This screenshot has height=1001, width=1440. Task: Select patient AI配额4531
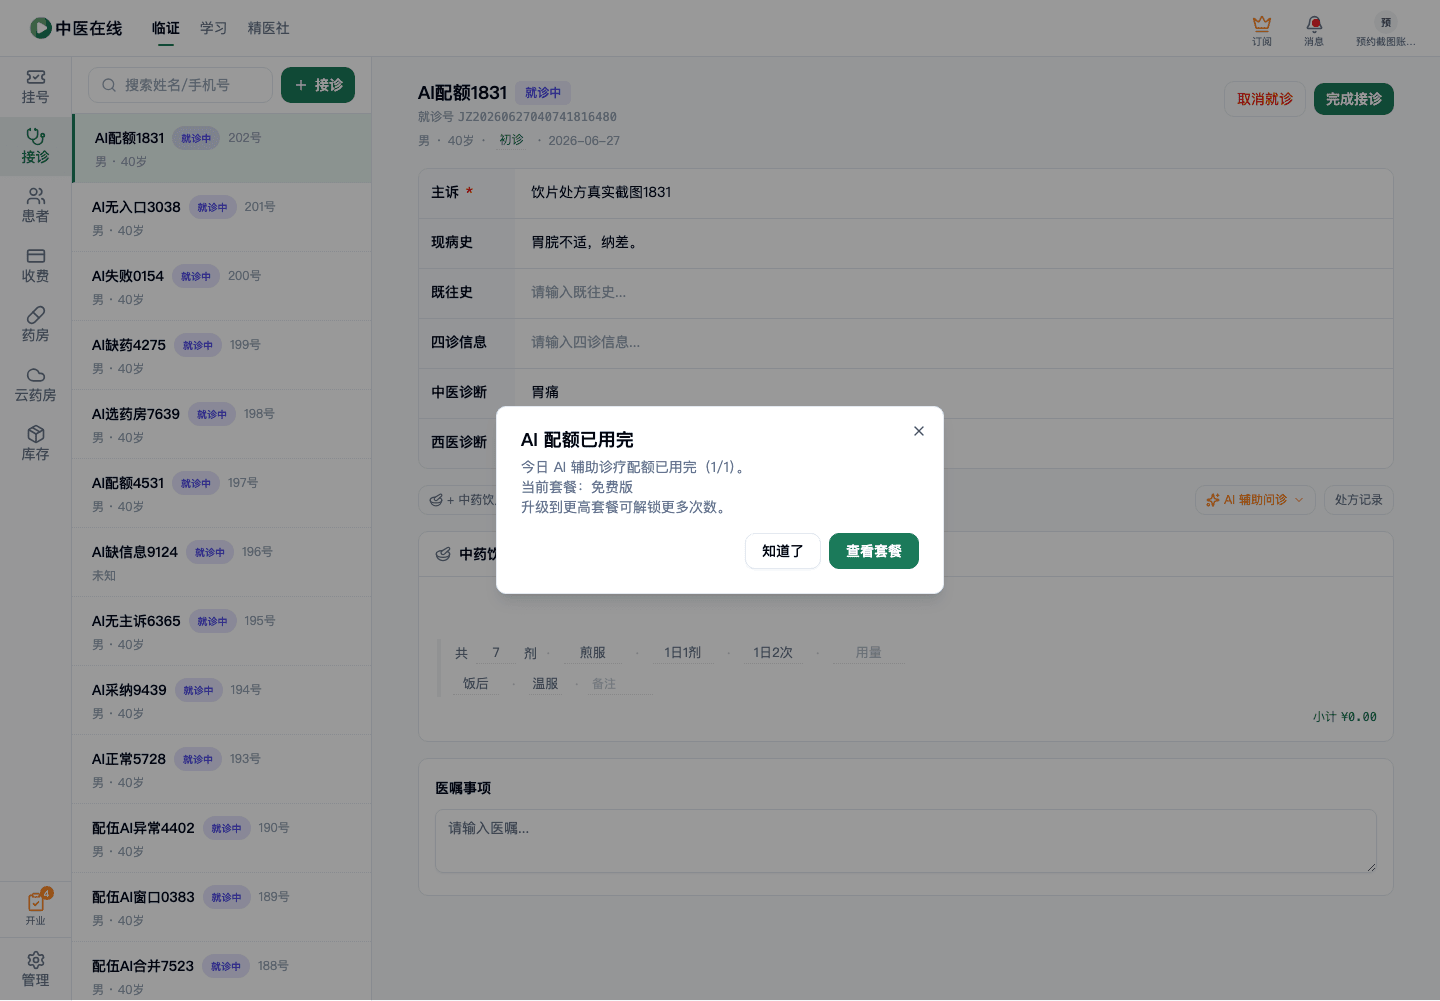(222, 493)
